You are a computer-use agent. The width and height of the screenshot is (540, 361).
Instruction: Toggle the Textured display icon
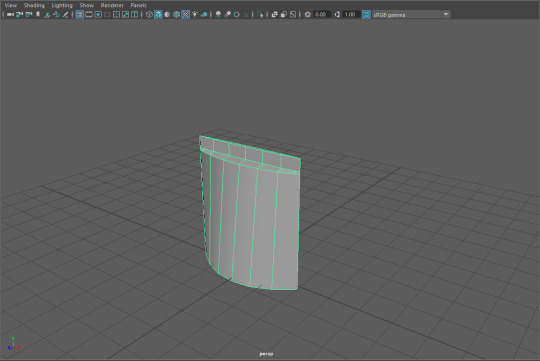pyautogui.click(x=186, y=14)
